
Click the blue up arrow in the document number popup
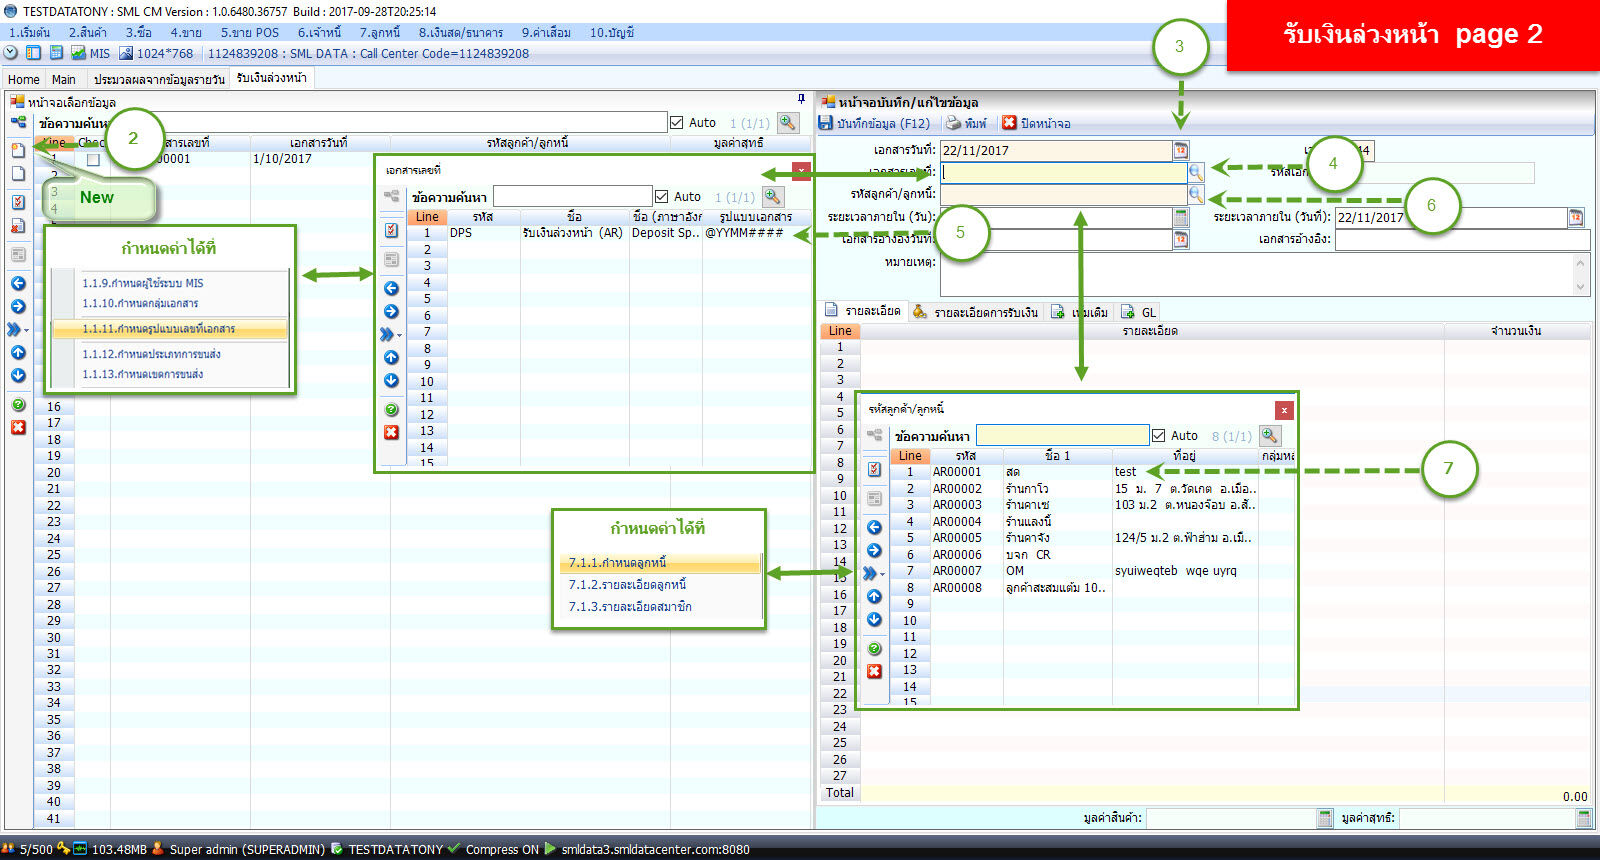[391, 357]
